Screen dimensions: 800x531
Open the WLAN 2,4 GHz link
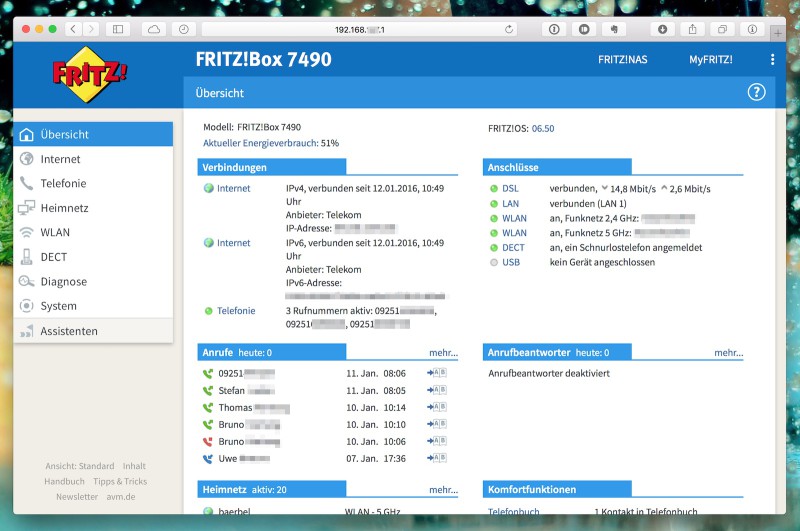coord(514,218)
